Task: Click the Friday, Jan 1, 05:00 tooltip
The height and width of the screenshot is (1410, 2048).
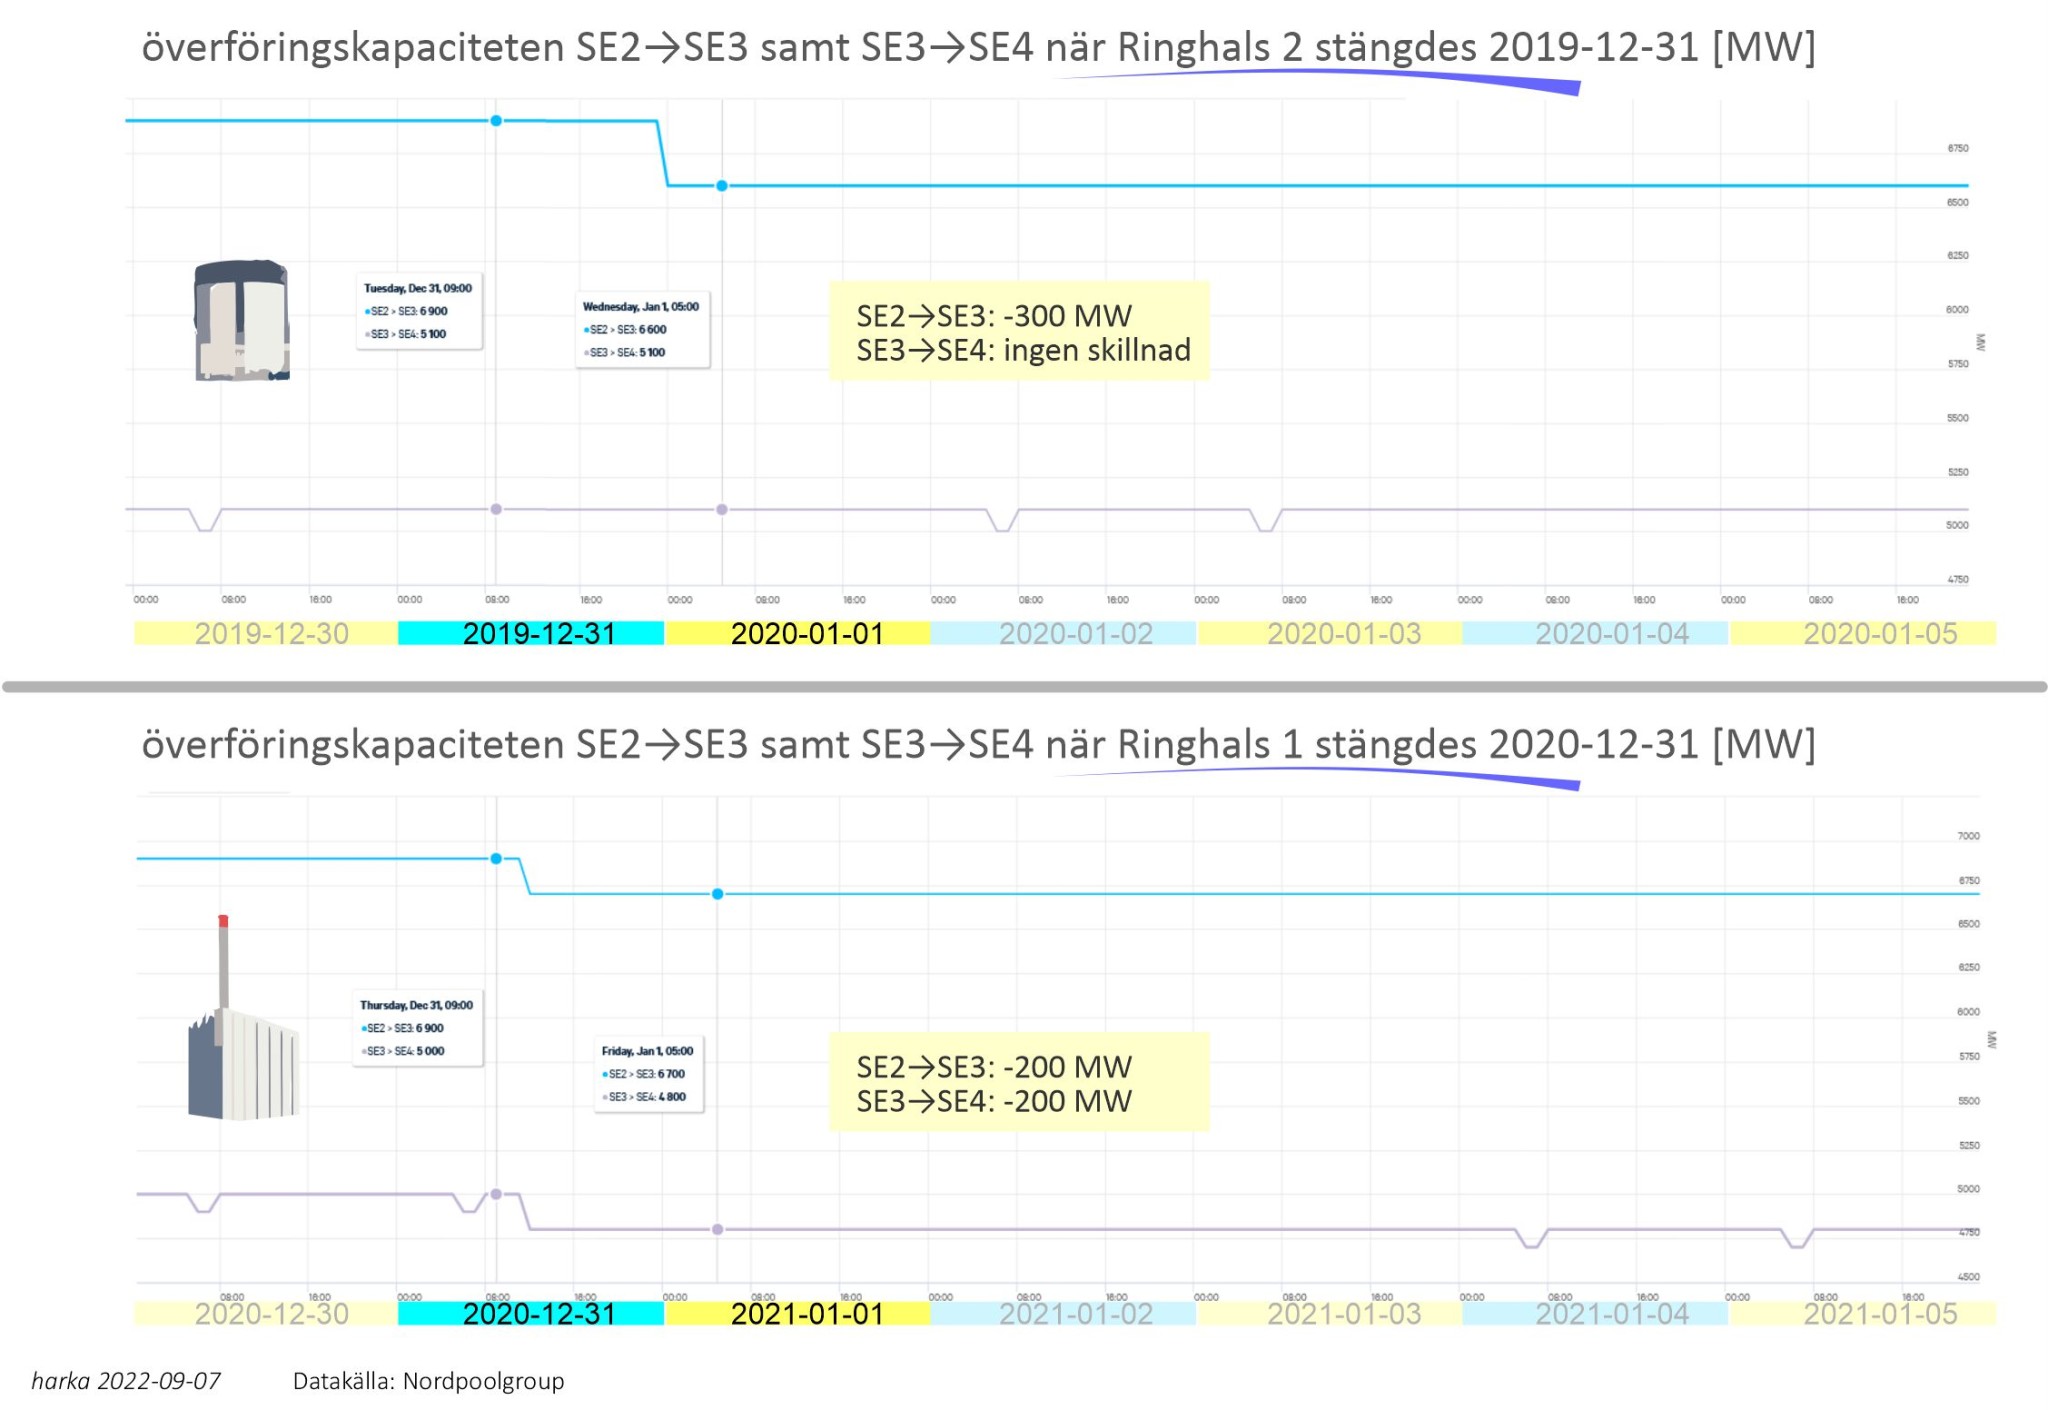Action: pos(648,1074)
